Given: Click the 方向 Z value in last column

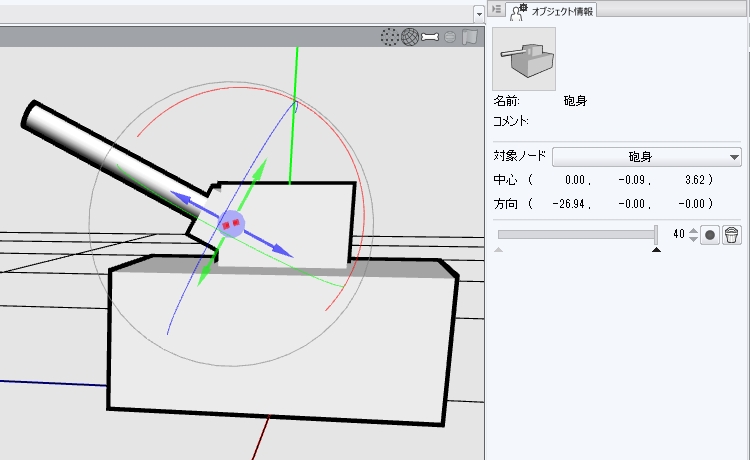Looking at the screenshot, I should coord(692,204).
